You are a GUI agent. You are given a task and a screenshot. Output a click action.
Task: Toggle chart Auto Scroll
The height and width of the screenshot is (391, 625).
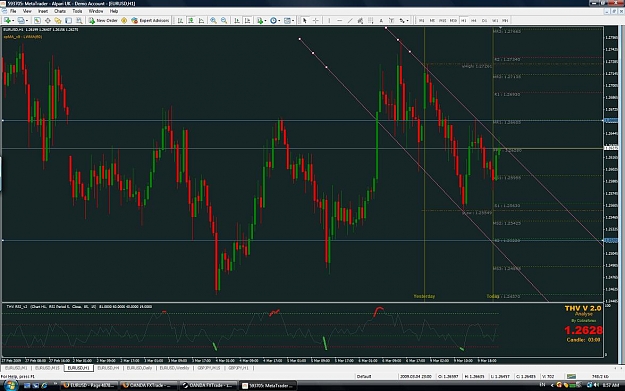point(237,20)
